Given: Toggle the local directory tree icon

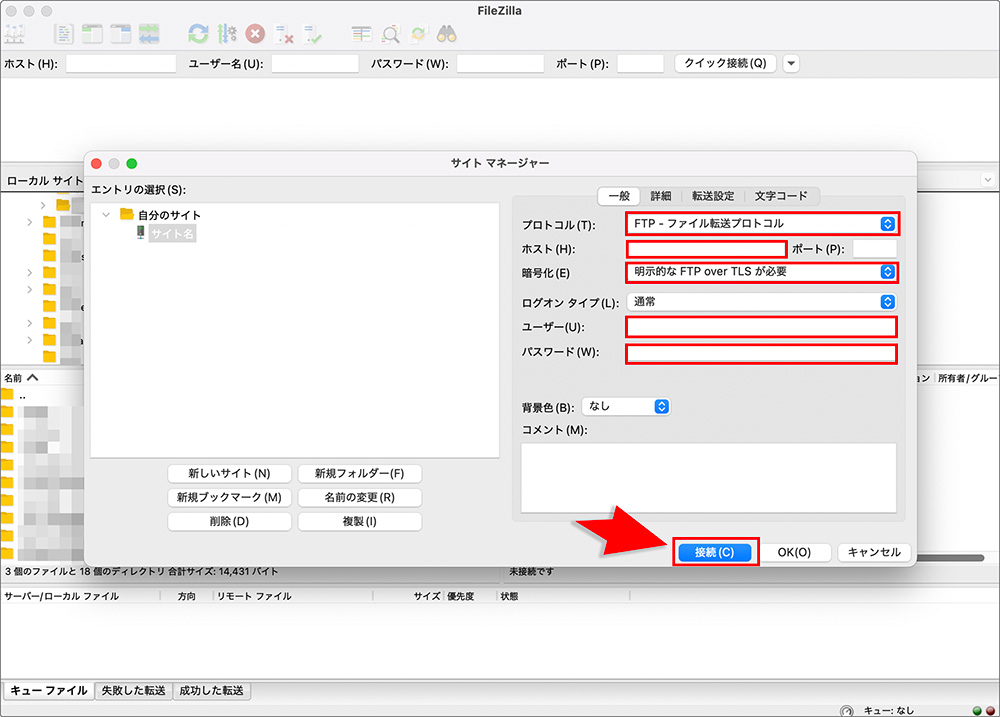Looking at the screenshot, I should [x=92, y=34].
